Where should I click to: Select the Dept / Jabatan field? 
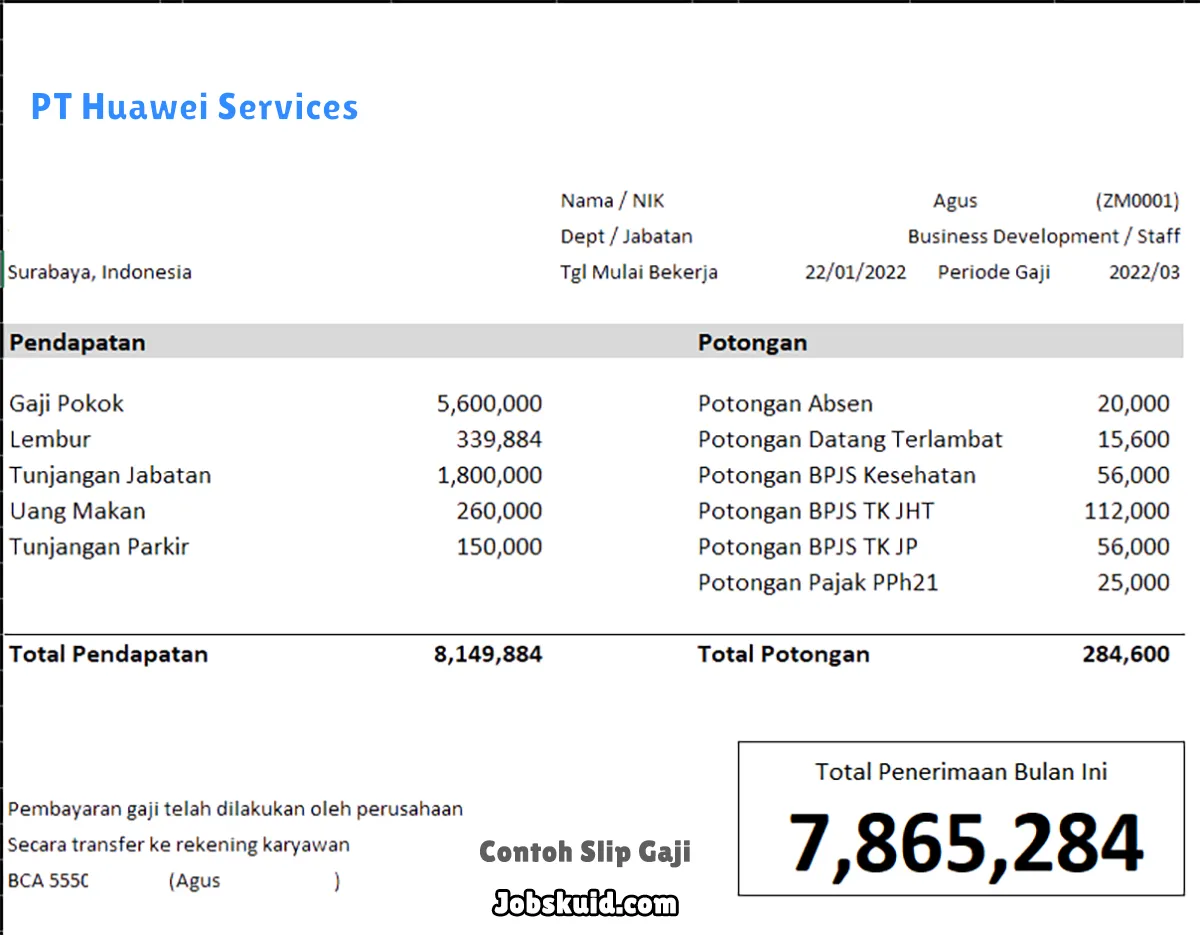point(626,236)
